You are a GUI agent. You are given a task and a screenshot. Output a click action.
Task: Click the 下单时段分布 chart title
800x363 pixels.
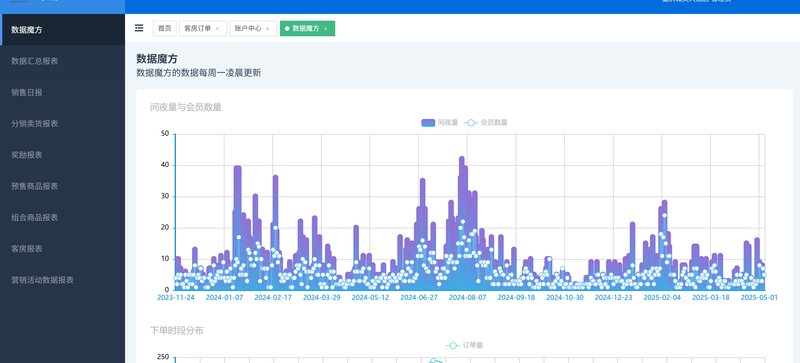[177, 330]
